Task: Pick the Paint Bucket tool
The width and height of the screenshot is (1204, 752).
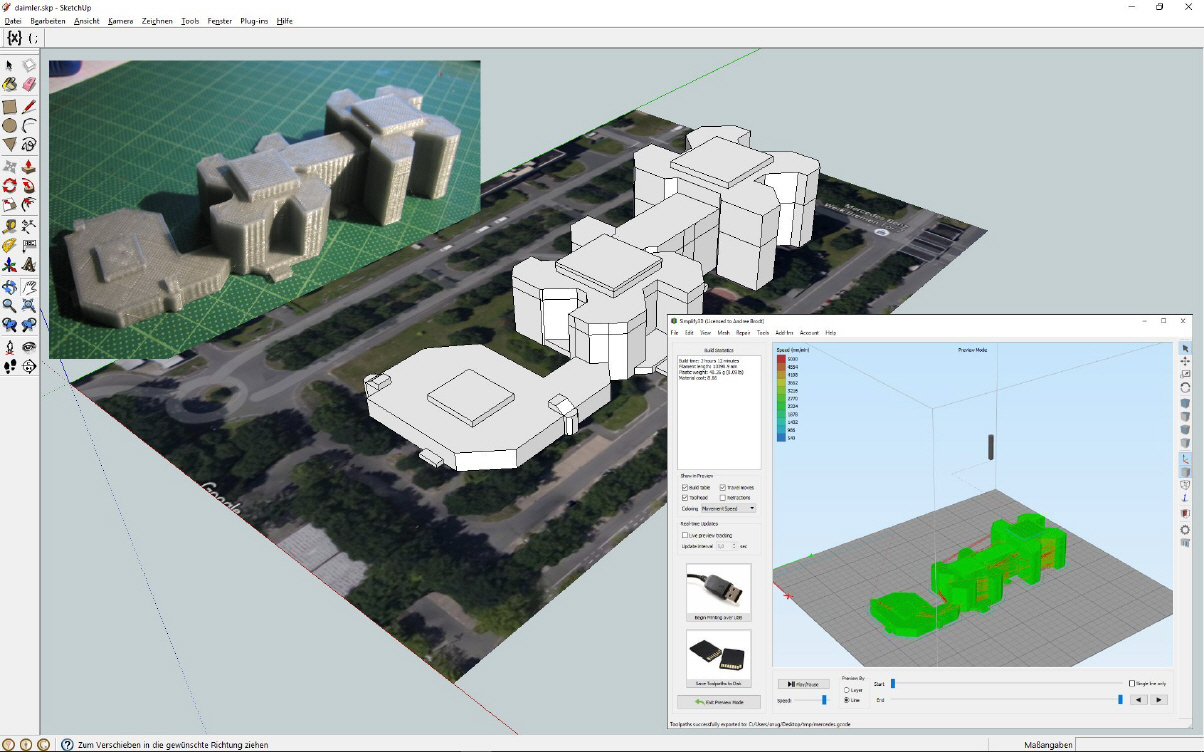Action: (9, 85)
